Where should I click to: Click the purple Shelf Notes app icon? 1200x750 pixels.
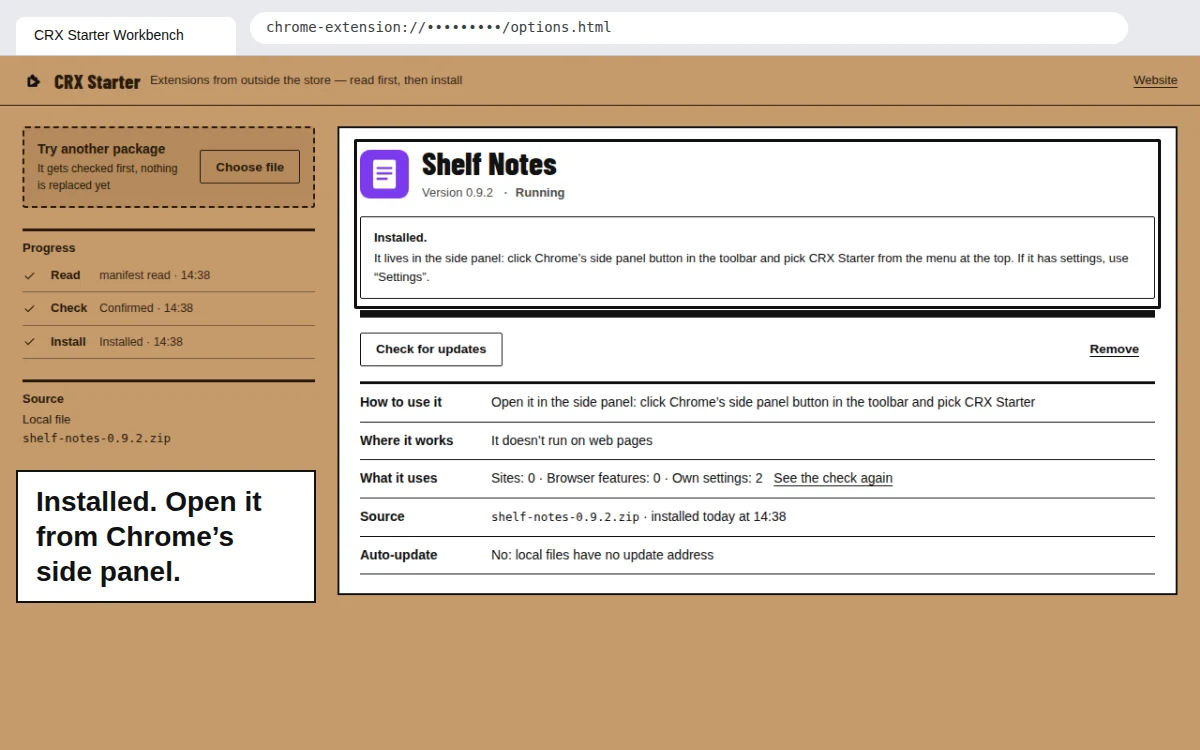pos(384,174)
